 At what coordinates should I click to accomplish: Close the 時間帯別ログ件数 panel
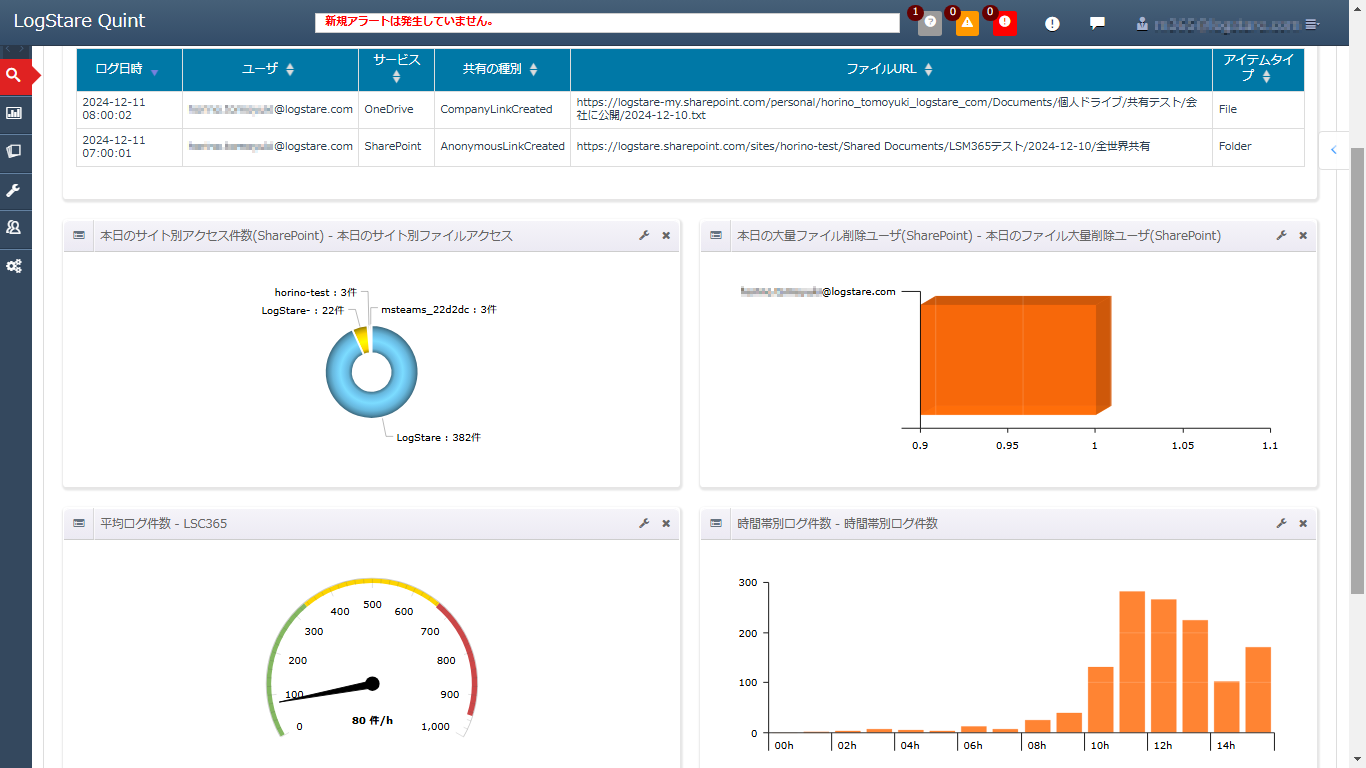[x=1303, y=523]
